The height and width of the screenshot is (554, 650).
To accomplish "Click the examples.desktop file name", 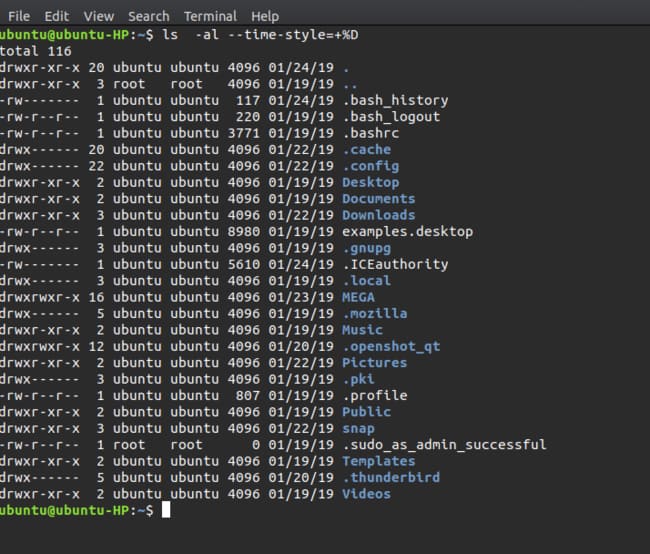I will point(407,231).
